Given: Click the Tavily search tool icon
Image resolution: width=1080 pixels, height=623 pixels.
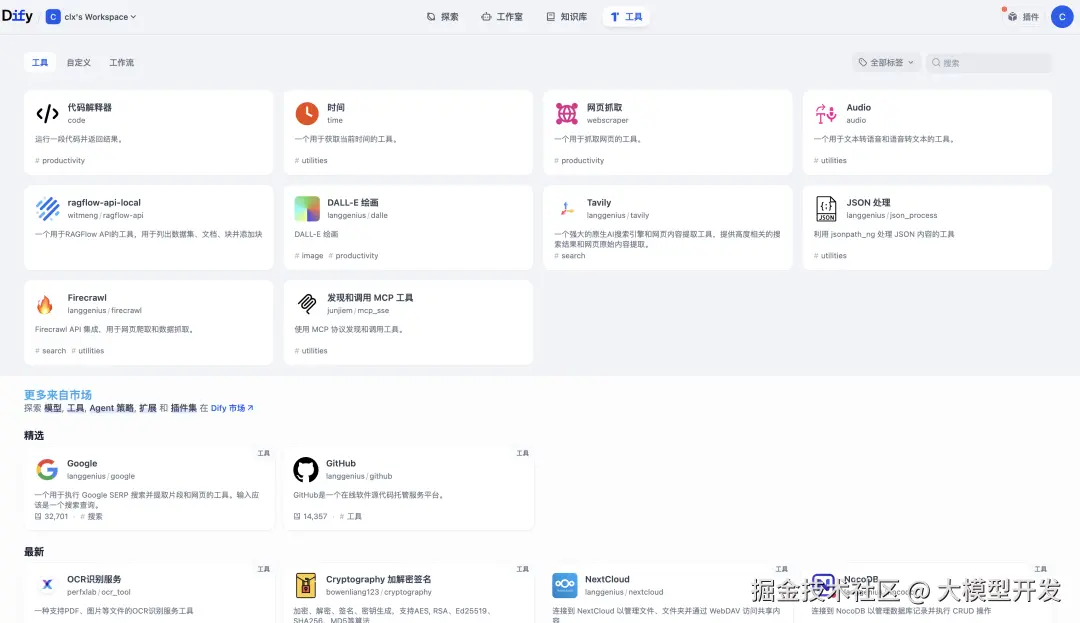Looking at the screenshot, I should click(565, 207).
